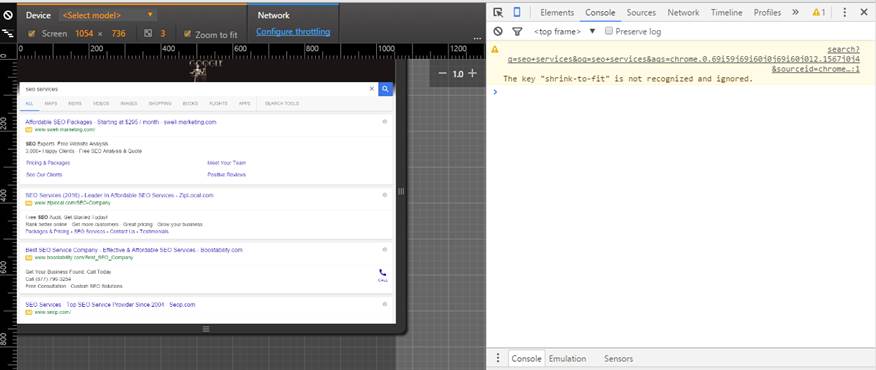The image size is (876, 370).
Task: Grab the viewport bottom-edge resize handle
Action: click(x=206, y=329)
